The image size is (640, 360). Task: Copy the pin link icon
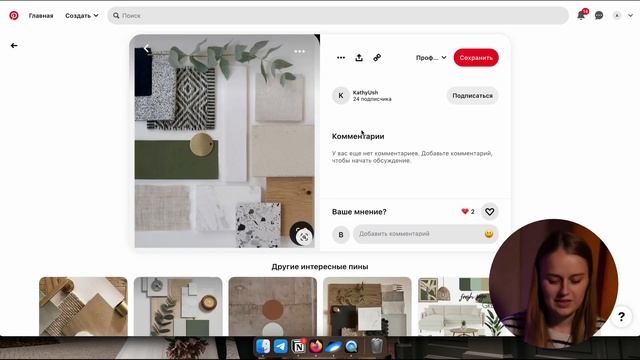[x=377, y=58]
